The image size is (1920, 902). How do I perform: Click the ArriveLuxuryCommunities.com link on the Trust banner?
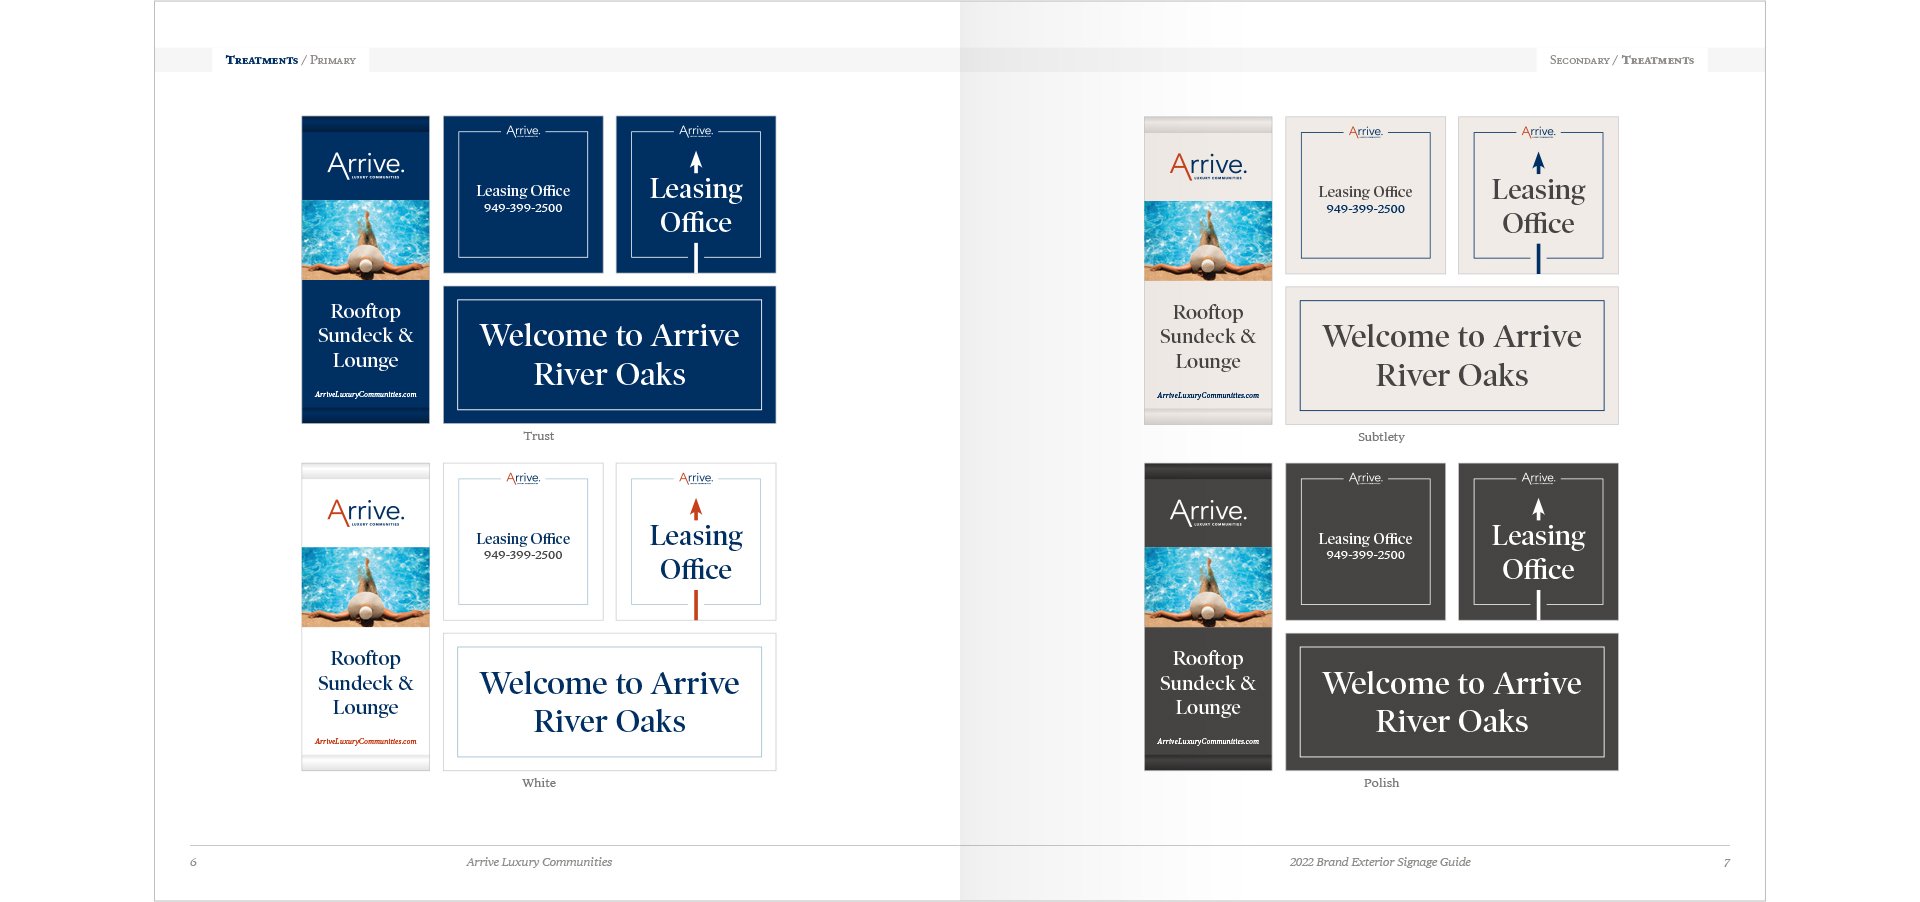click(x=365, y=396)
